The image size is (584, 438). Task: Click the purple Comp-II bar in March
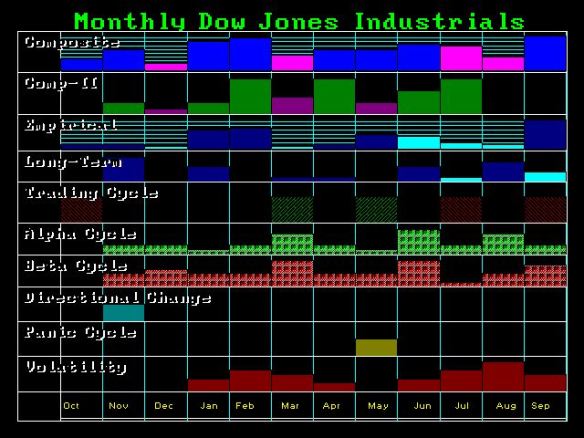[x=292, y=105]
